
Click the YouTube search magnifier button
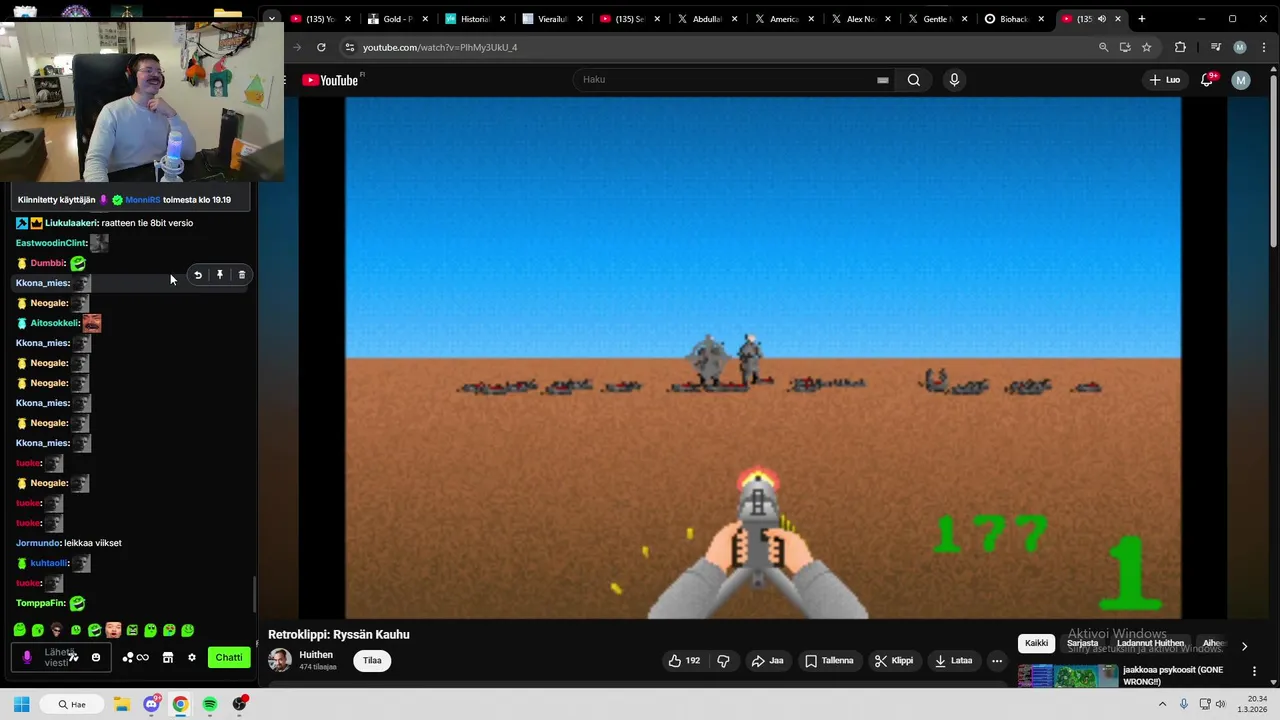pyautogui.click(x=913, y=80)
